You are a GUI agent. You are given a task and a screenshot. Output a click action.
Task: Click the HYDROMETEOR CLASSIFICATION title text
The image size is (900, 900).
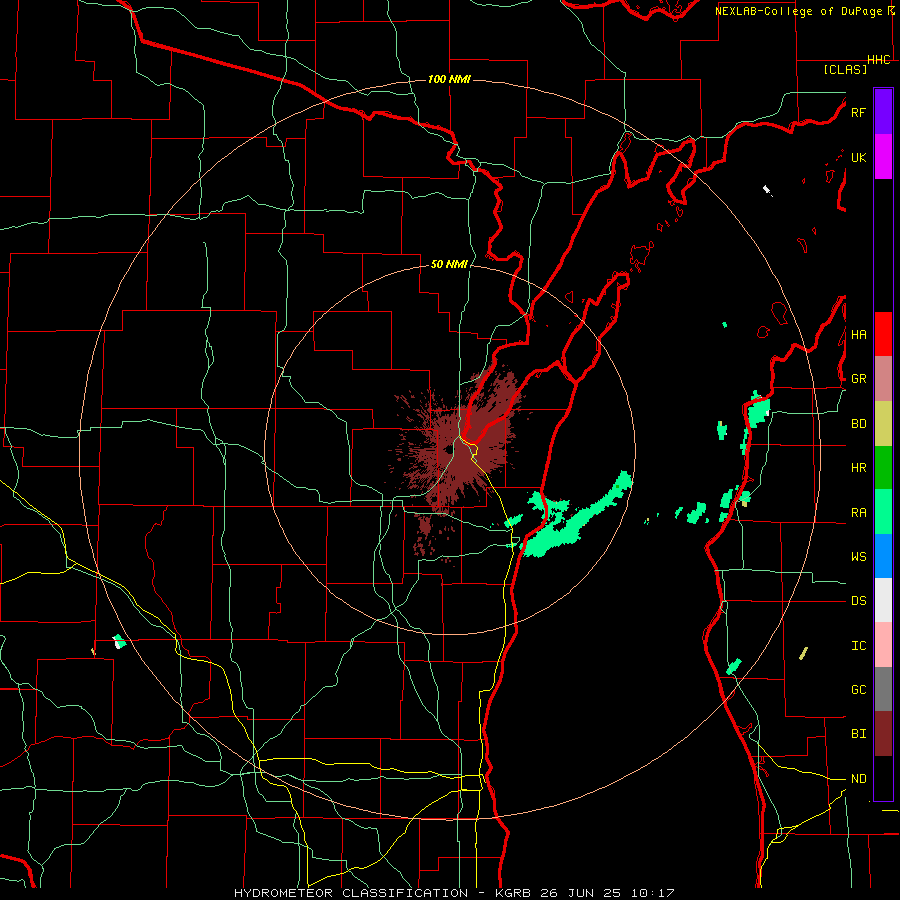click(x=351, y=893)
